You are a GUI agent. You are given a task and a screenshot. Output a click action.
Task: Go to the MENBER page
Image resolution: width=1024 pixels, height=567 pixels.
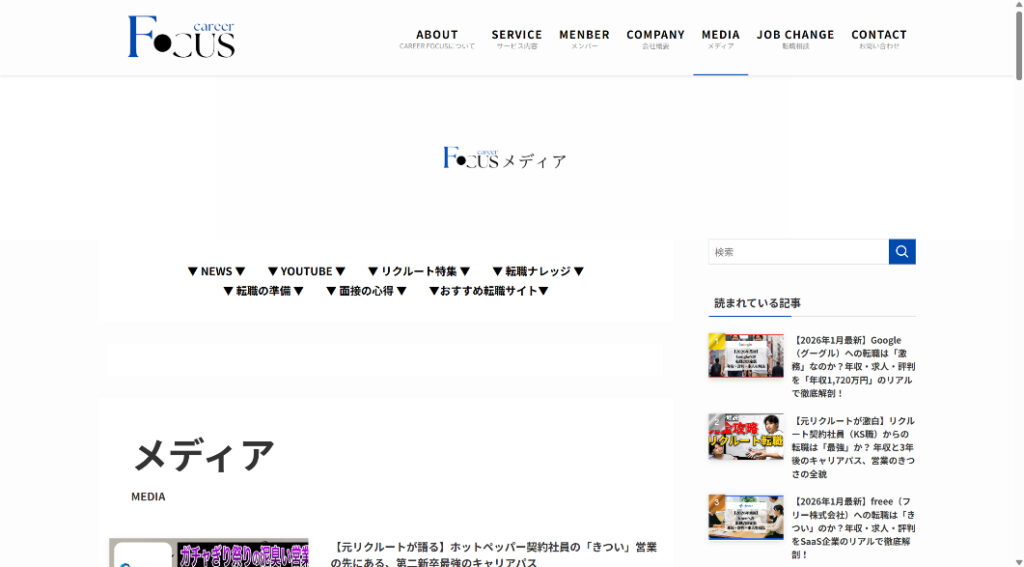[x=584, y=38]
